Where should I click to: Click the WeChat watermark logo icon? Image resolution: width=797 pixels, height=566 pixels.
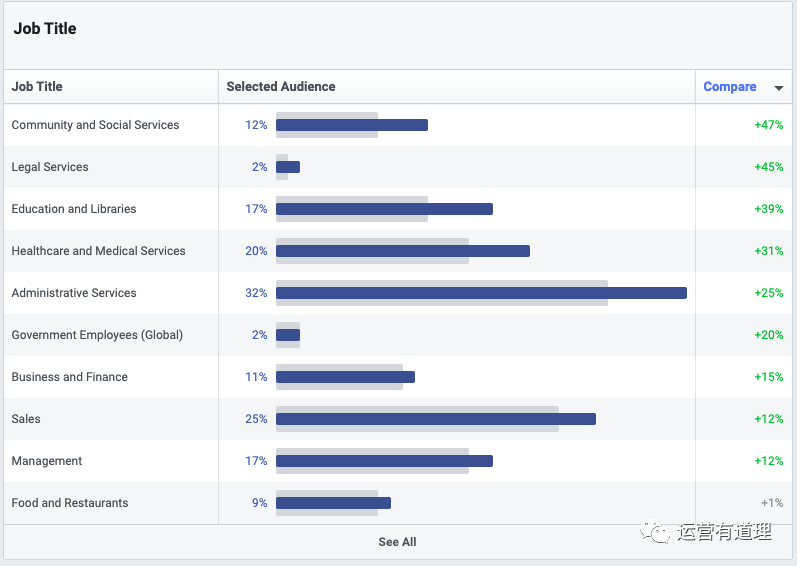[656, 531]
